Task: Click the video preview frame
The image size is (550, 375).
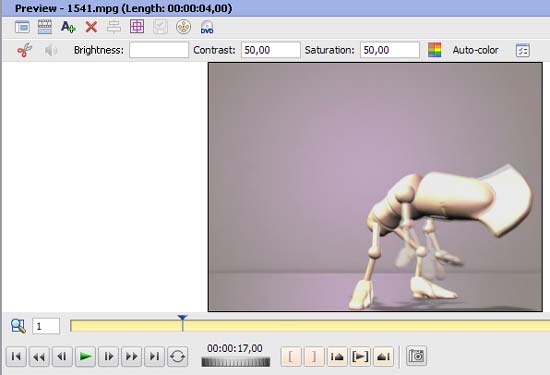Action: [375, 187]
